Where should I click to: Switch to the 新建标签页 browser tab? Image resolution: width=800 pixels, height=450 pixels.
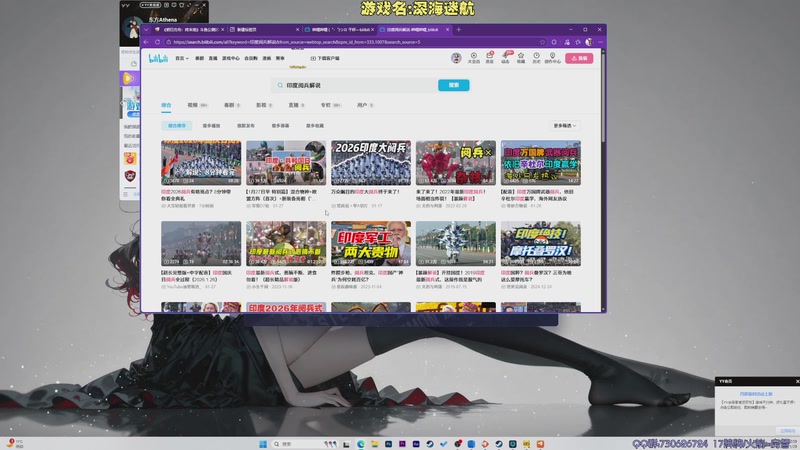[x=264, y=30]
